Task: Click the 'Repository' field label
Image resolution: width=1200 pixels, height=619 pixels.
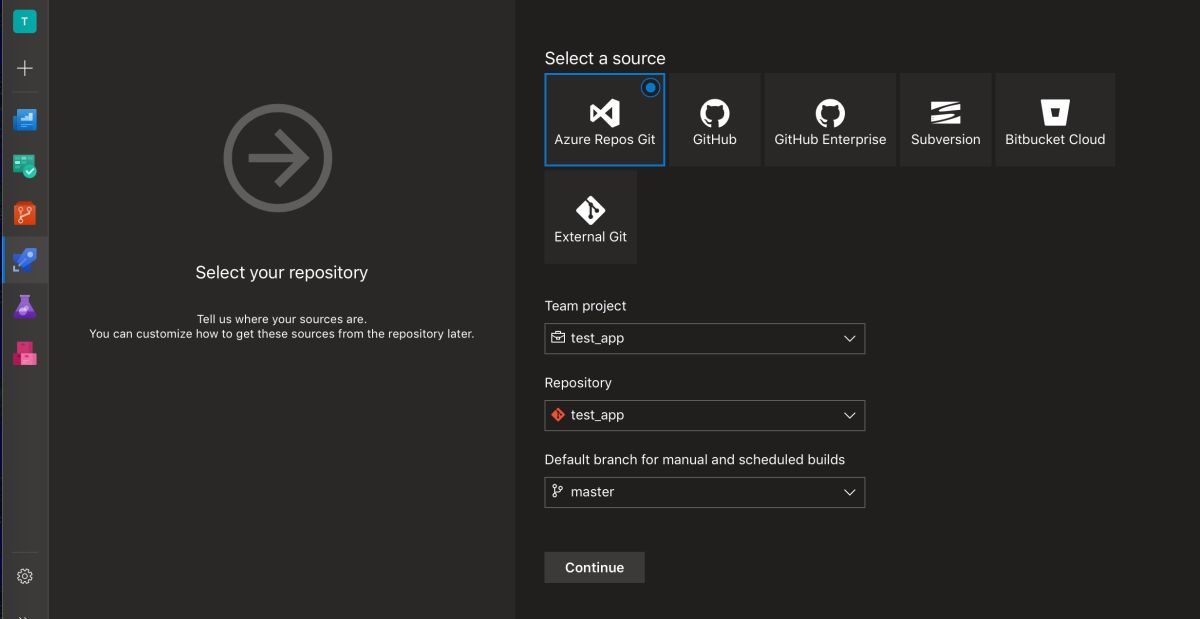Action: (578, 383)
